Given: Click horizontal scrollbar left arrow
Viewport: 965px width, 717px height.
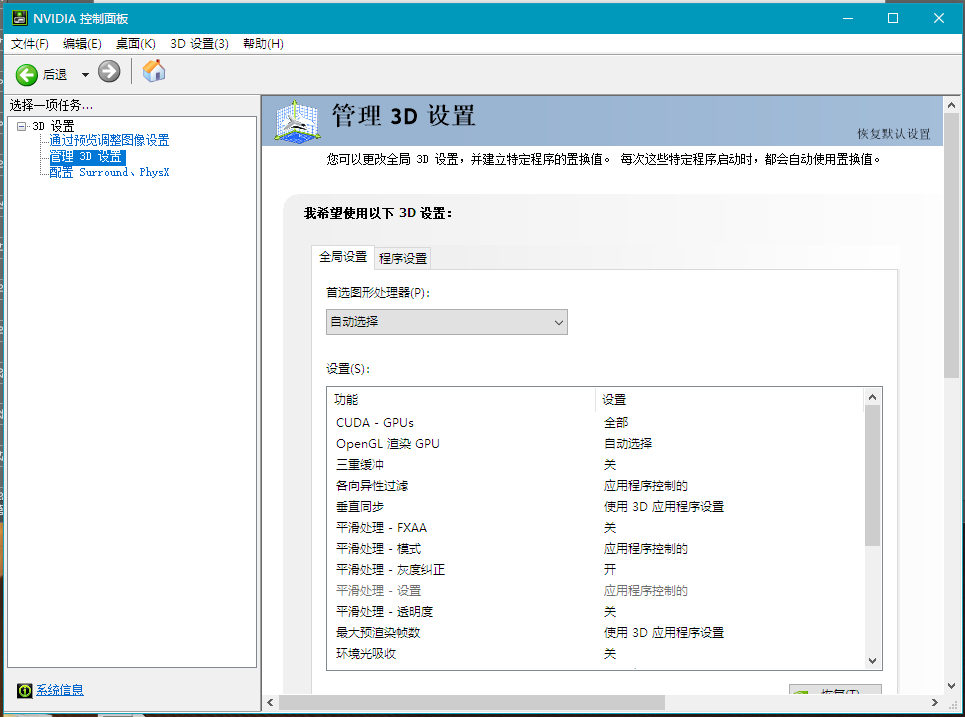Looking at the screenshot, I should pos(270,702).
